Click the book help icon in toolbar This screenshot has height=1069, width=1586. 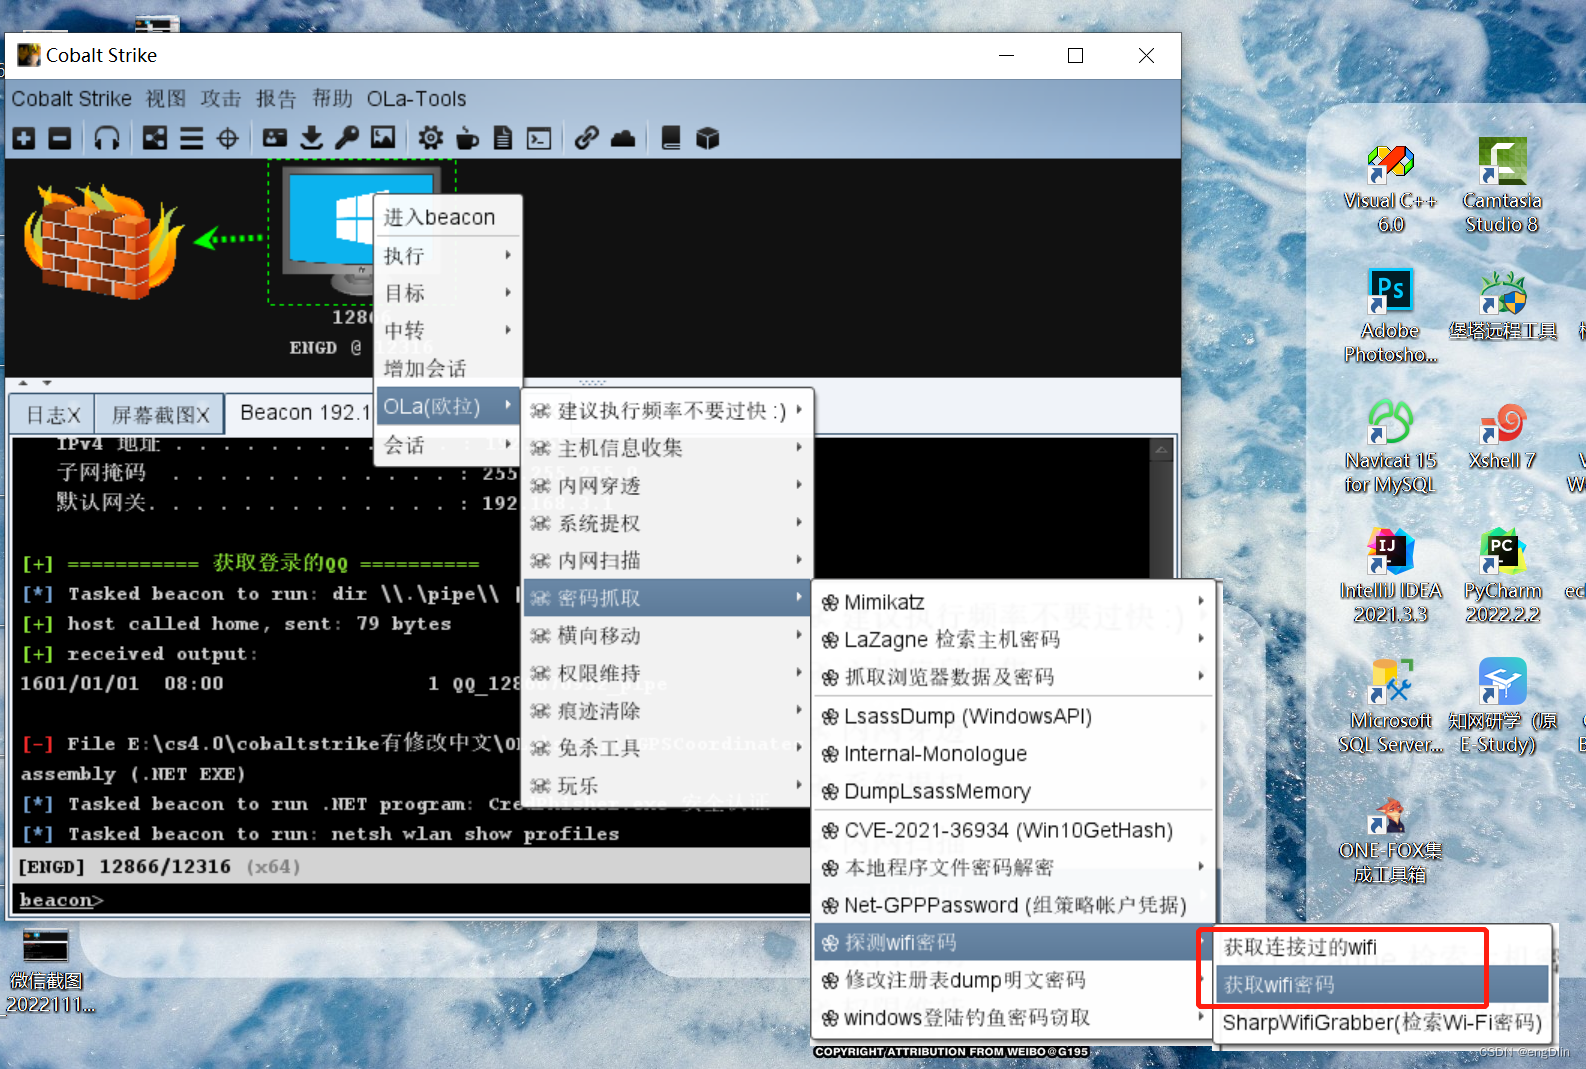tap(671, 138)
